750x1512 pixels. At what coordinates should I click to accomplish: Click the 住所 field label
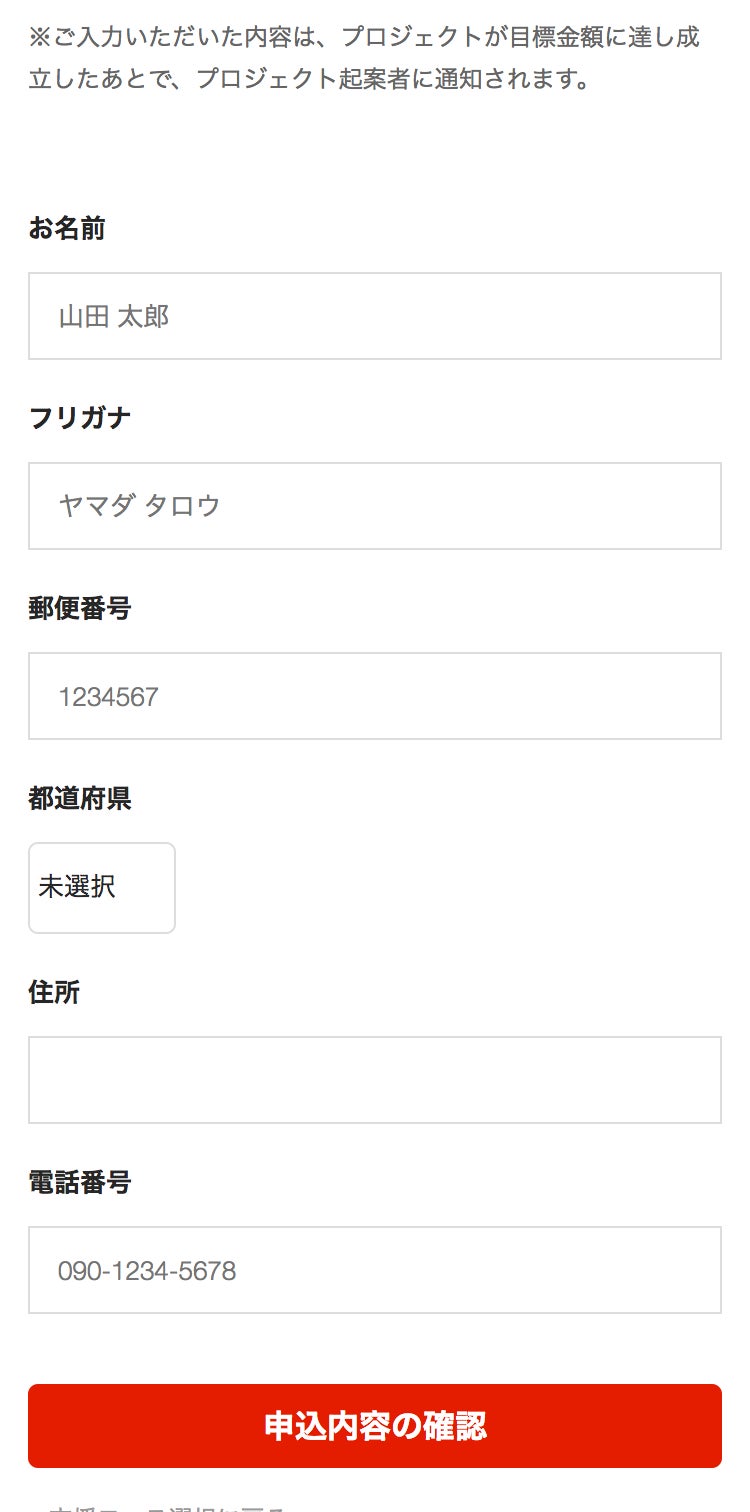pos(54,992)
